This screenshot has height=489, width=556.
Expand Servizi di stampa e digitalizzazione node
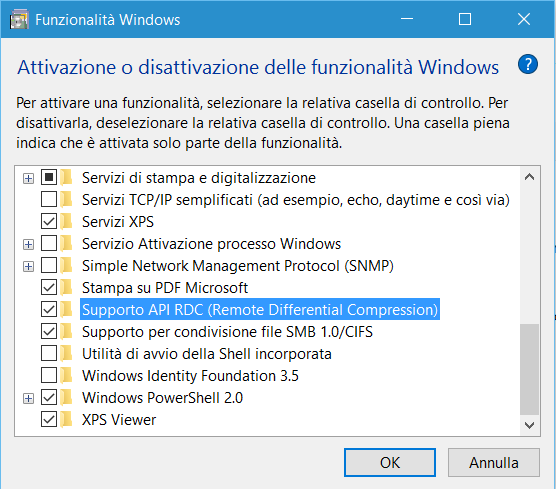[x=28, y=178]
